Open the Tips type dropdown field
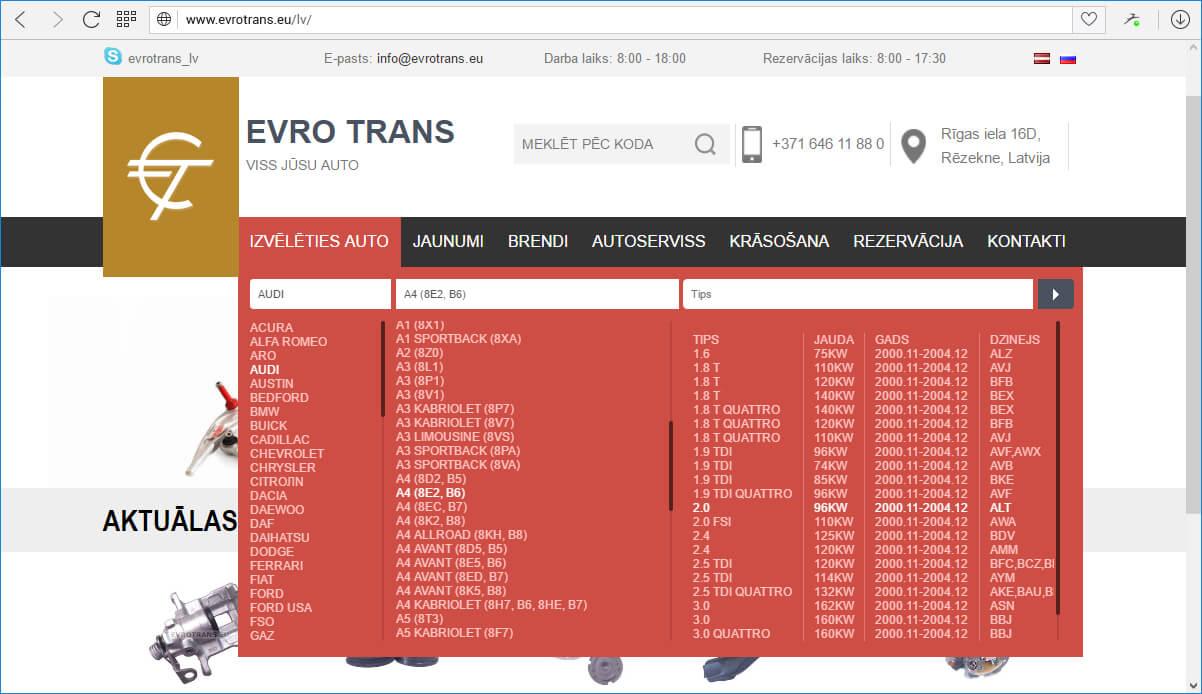 pyautogui.click(x=858, y=294)
